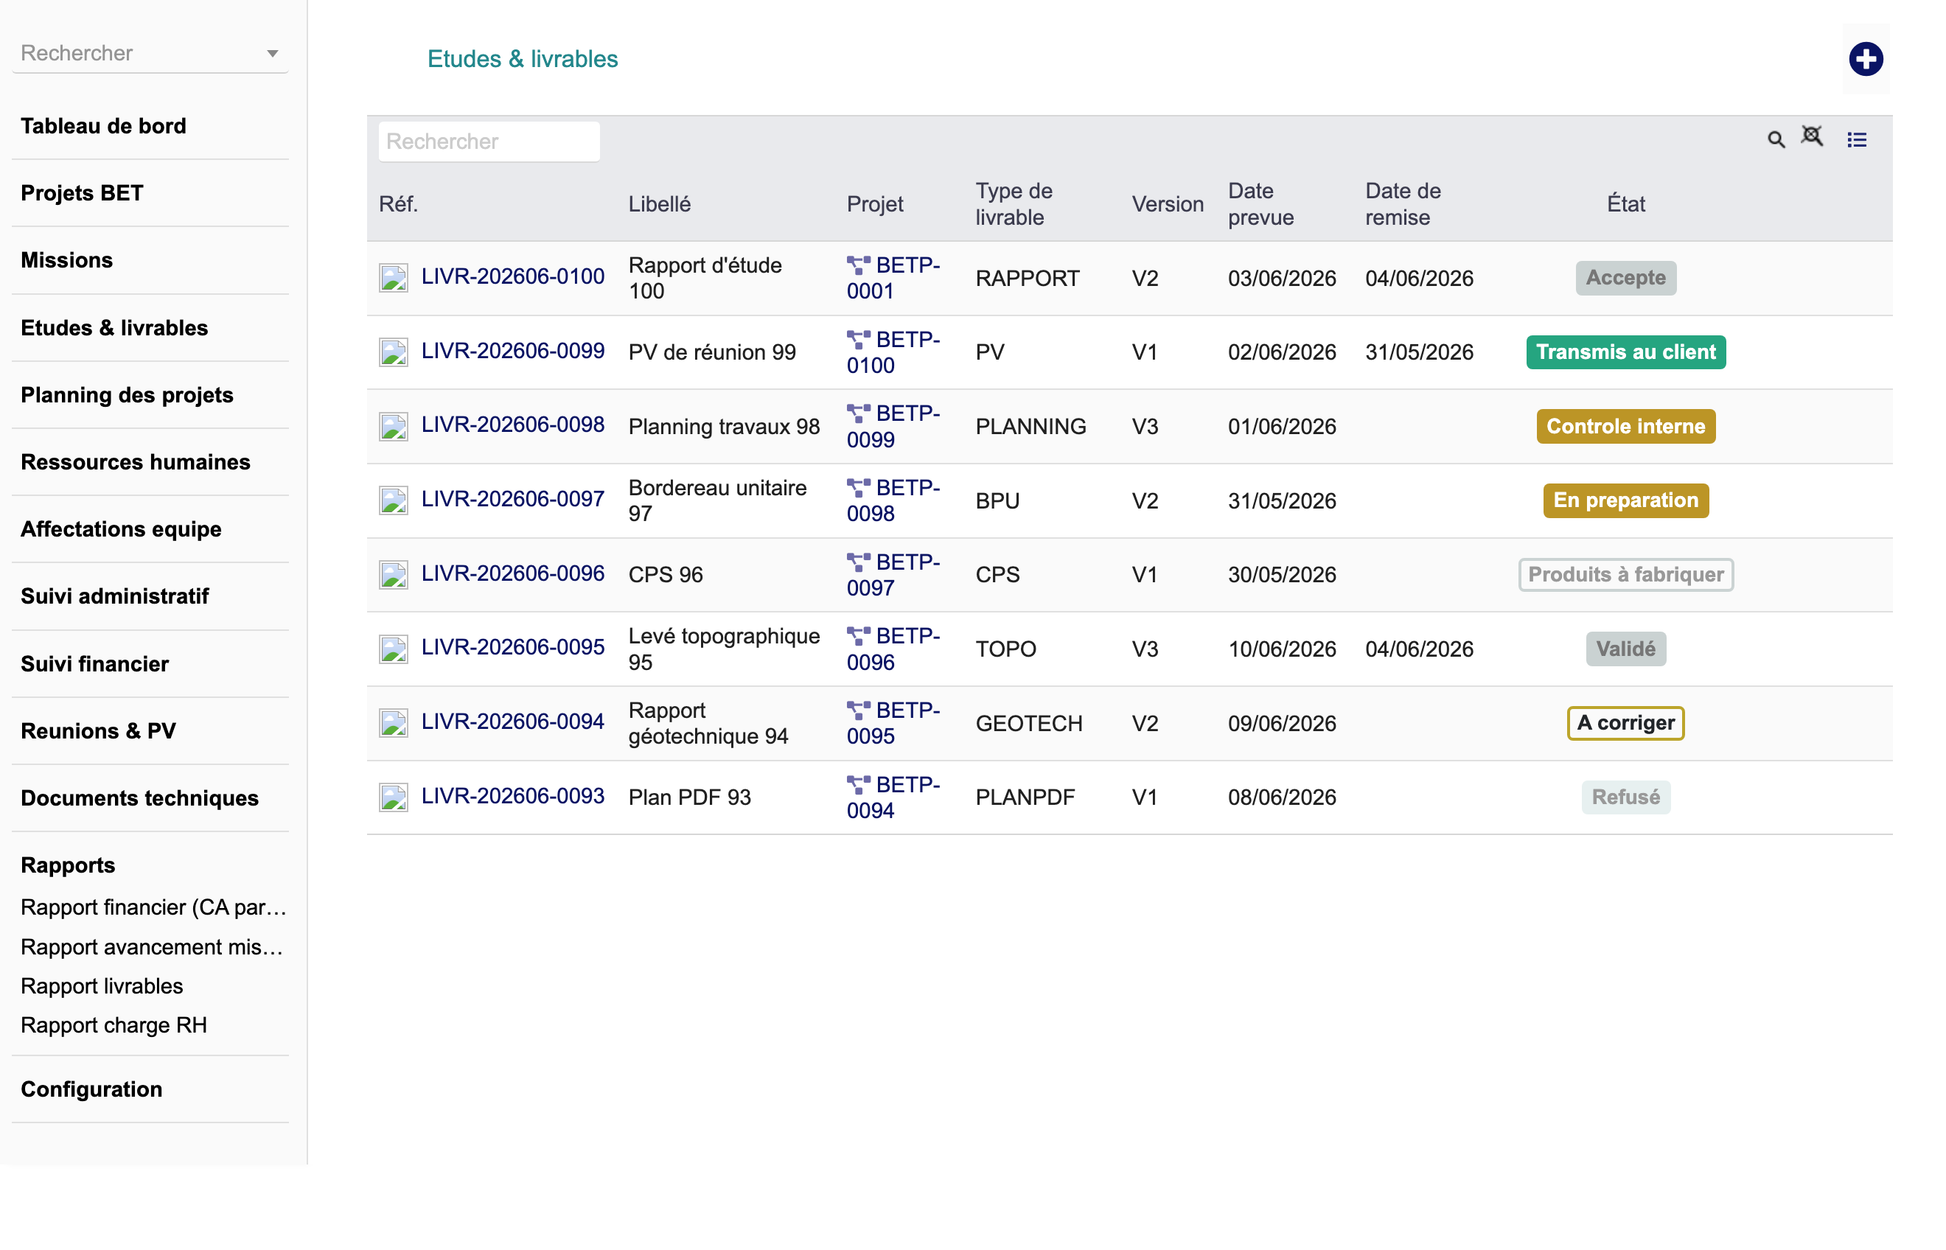Screen dimensions: 1946x1250
Task: Click the Controle interne status badge
Action: click(1625, 426)
